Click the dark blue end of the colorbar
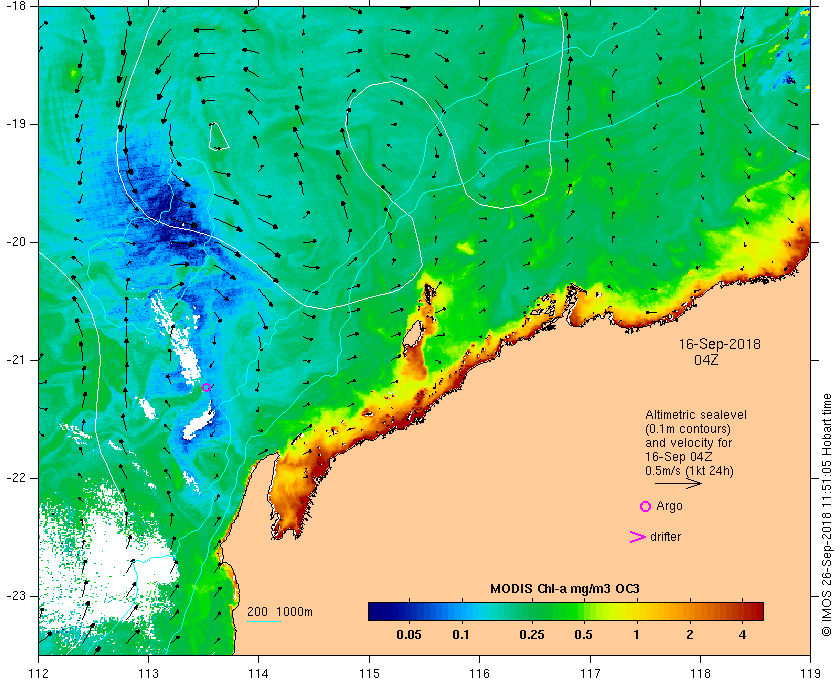Screen dimensions: 840x680 coord(378,611)
